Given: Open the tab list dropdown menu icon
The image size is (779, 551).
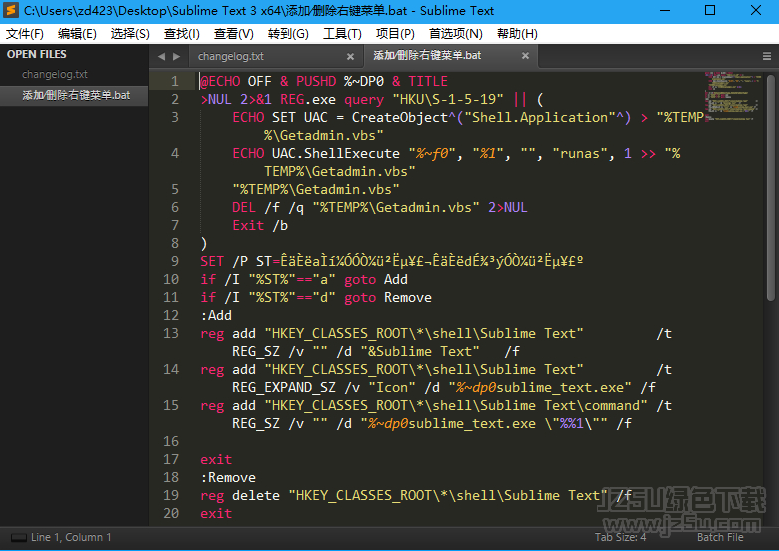Looking at the screenshot, I should click(x=767, y=57).
